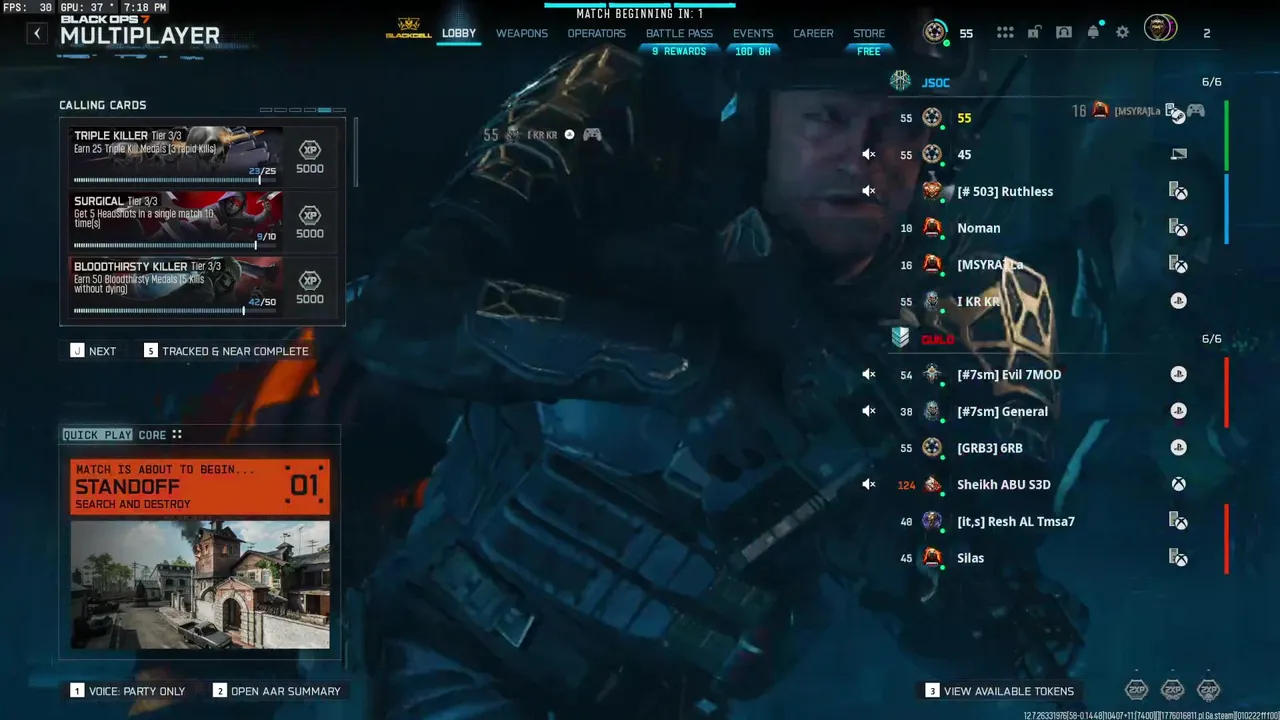Open the settings gear icon
The width and height of the screenshot is (1280, 720).
1123,32
